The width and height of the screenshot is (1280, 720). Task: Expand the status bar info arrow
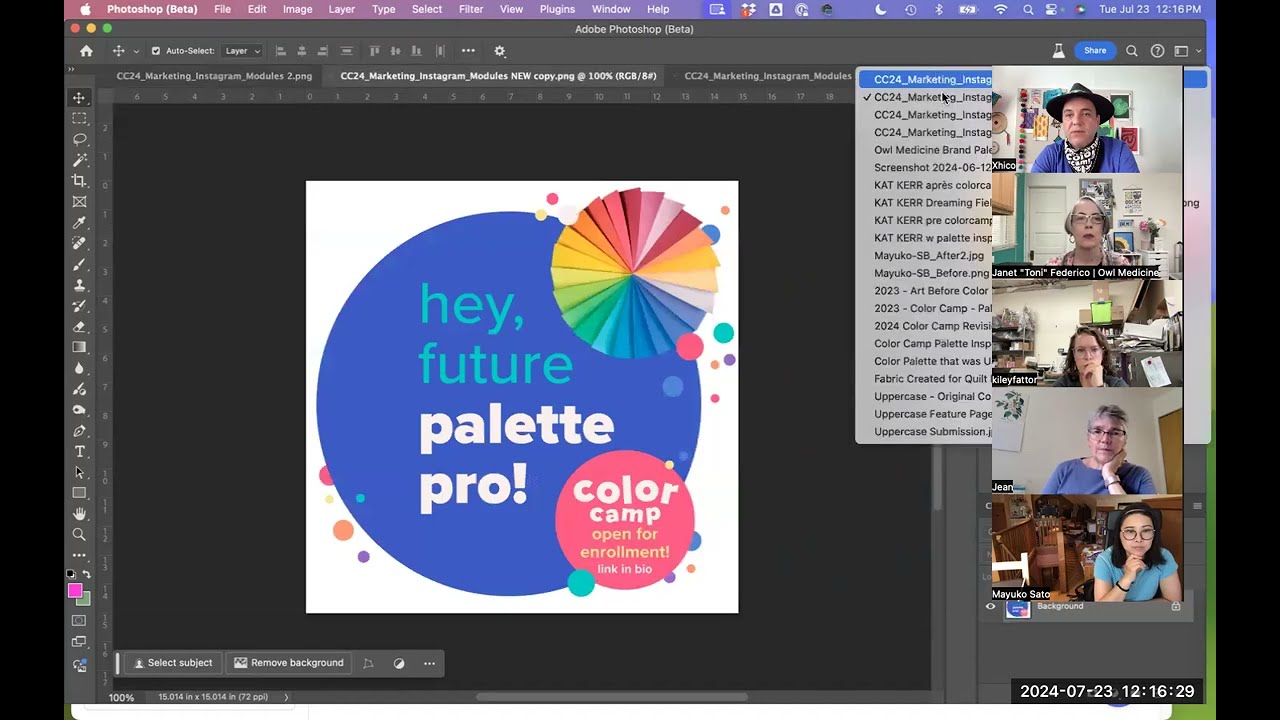coord(286,697)
